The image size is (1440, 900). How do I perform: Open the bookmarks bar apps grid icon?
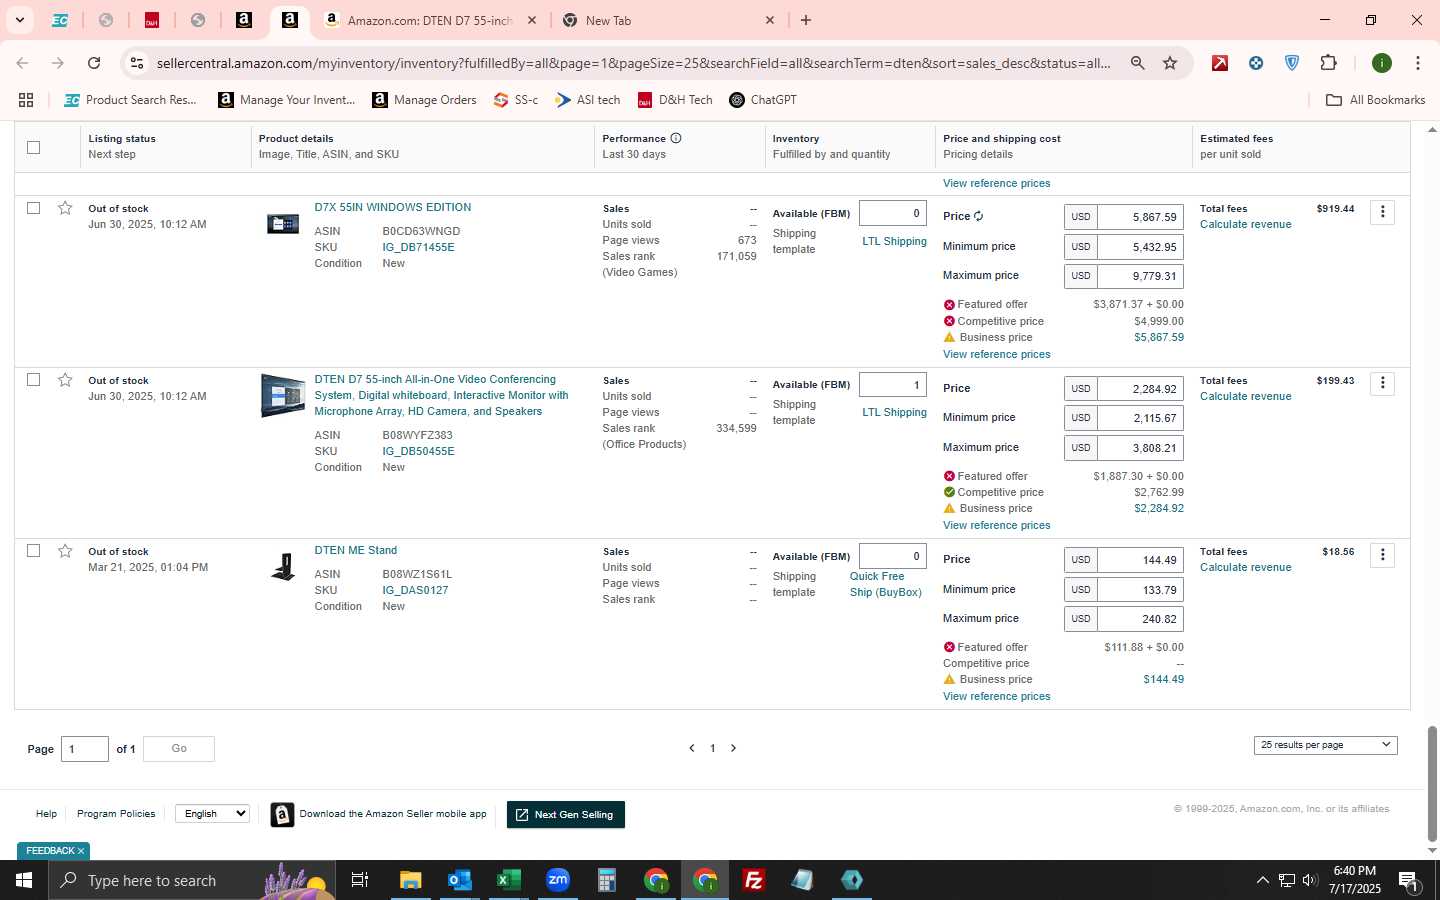[x=26, y=100]
